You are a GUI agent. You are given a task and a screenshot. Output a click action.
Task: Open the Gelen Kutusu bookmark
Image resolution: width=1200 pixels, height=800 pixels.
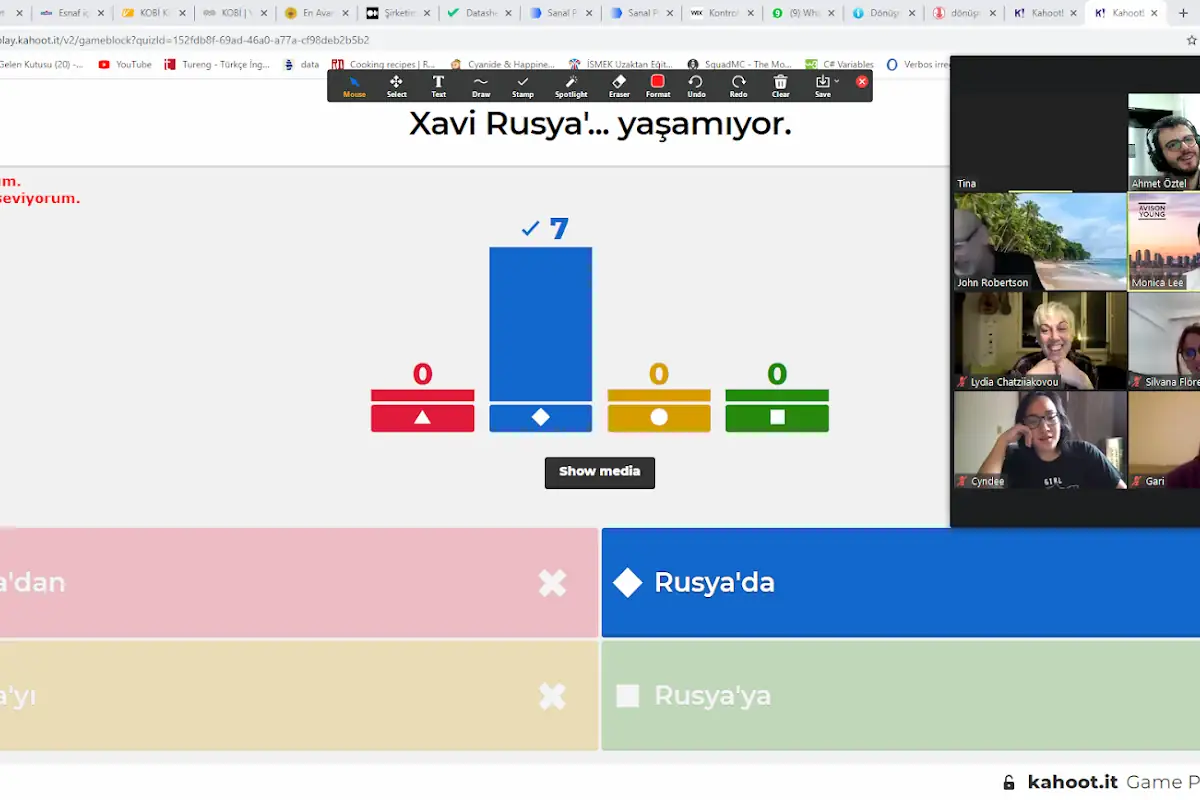click(41, 64)
